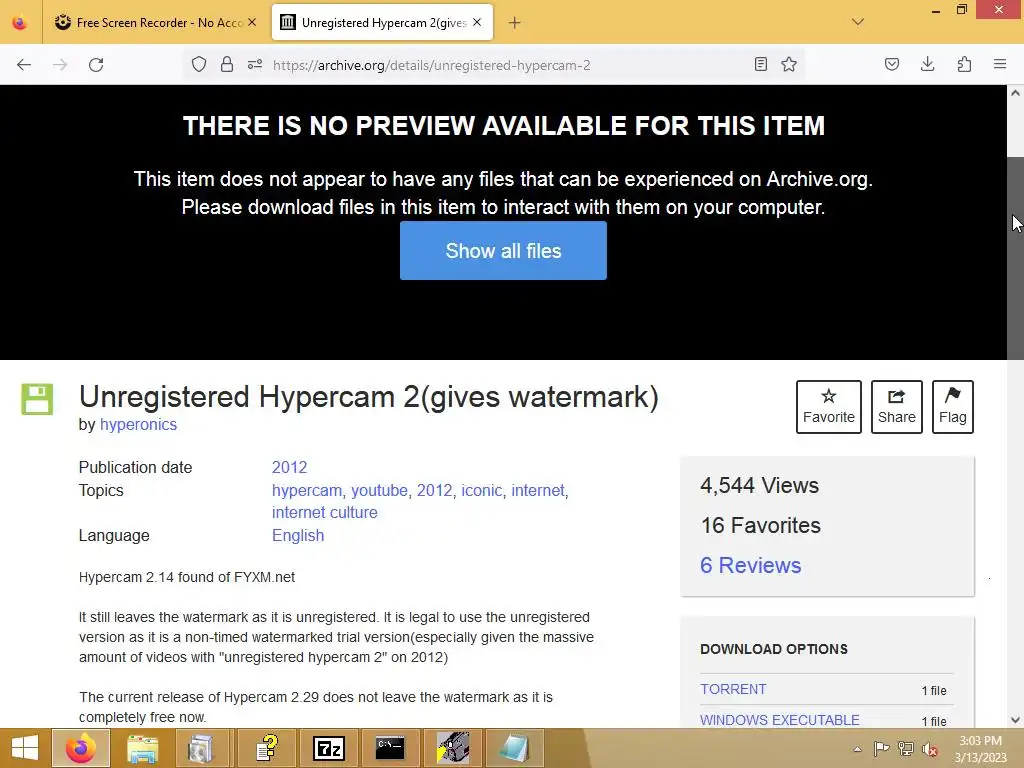Open the 7-Zip taskbar icon

328,748
